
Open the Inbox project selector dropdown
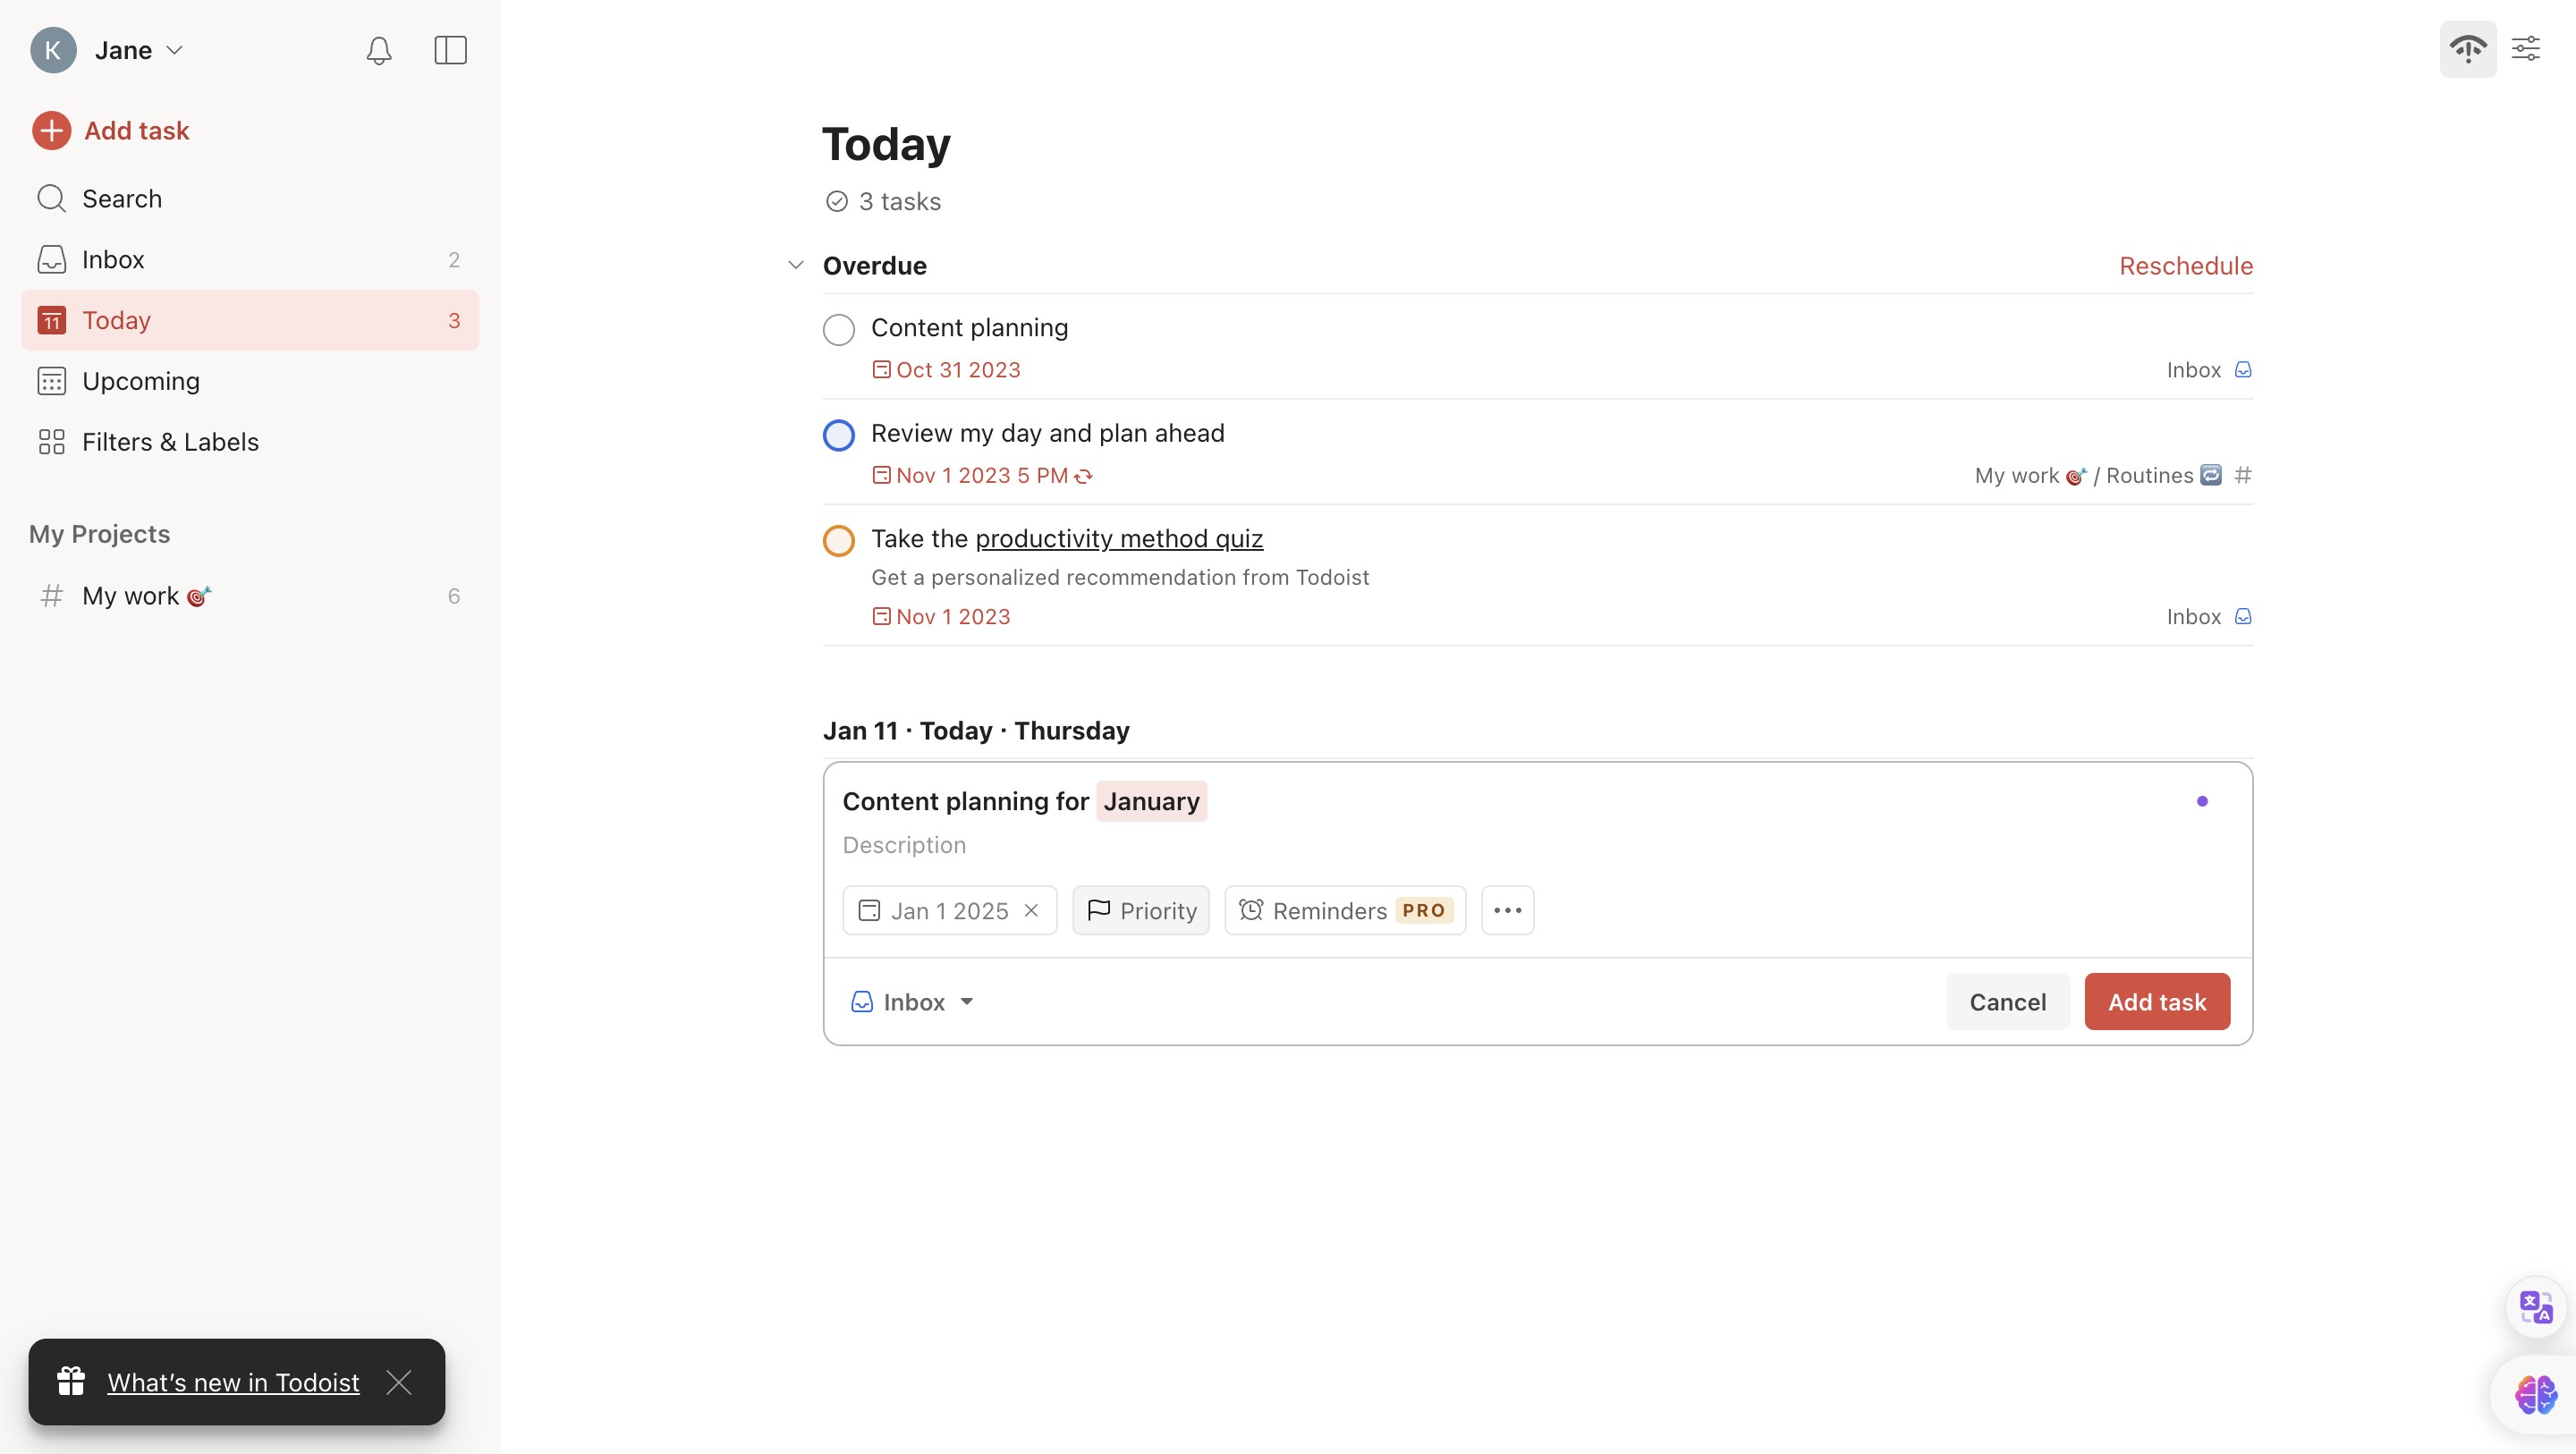[912, 1001]
